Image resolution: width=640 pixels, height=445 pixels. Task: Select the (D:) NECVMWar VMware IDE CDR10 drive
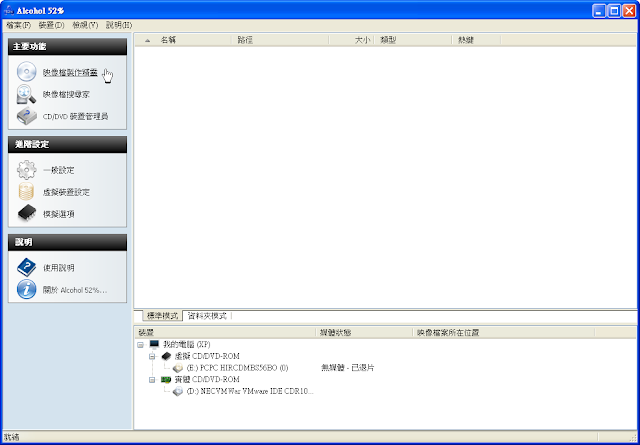(x=250, y=391)
